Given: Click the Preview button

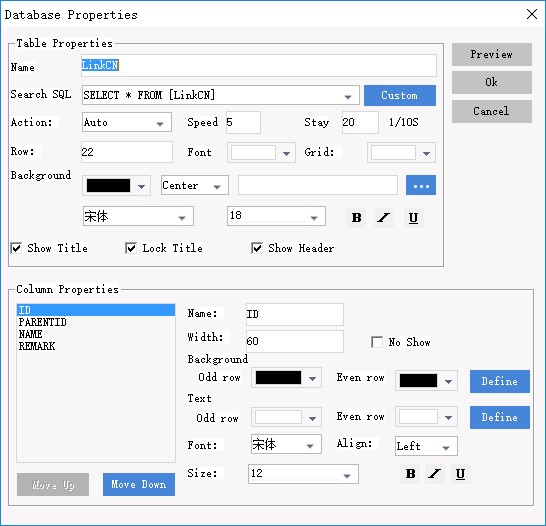Looking at the screenshot, I should [x=492, y=54].
